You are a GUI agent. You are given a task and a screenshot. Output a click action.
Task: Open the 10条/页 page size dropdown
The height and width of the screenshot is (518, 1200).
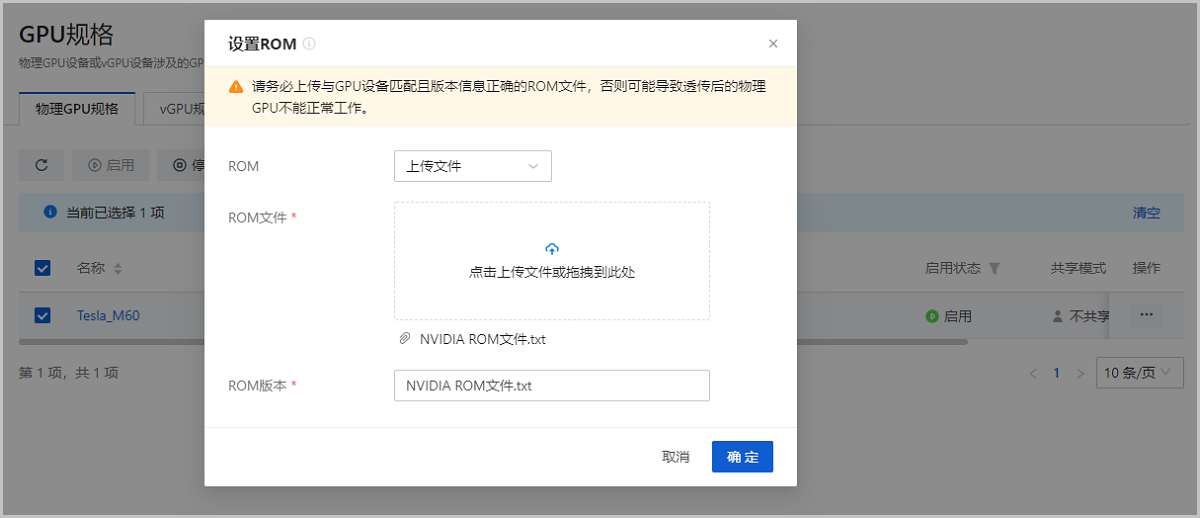pyautogui.click(x=1139, y=373)
